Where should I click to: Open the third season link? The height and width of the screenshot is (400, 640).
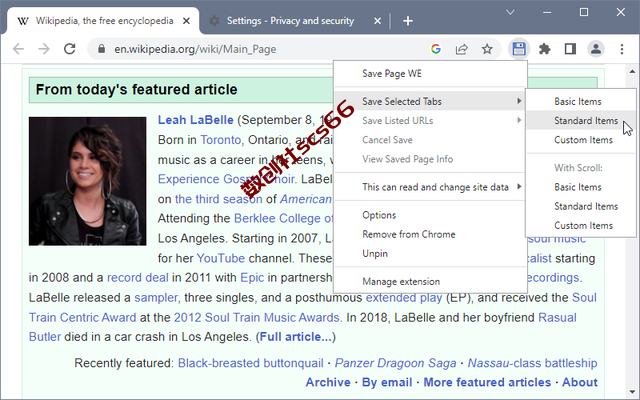coord(219,199)
